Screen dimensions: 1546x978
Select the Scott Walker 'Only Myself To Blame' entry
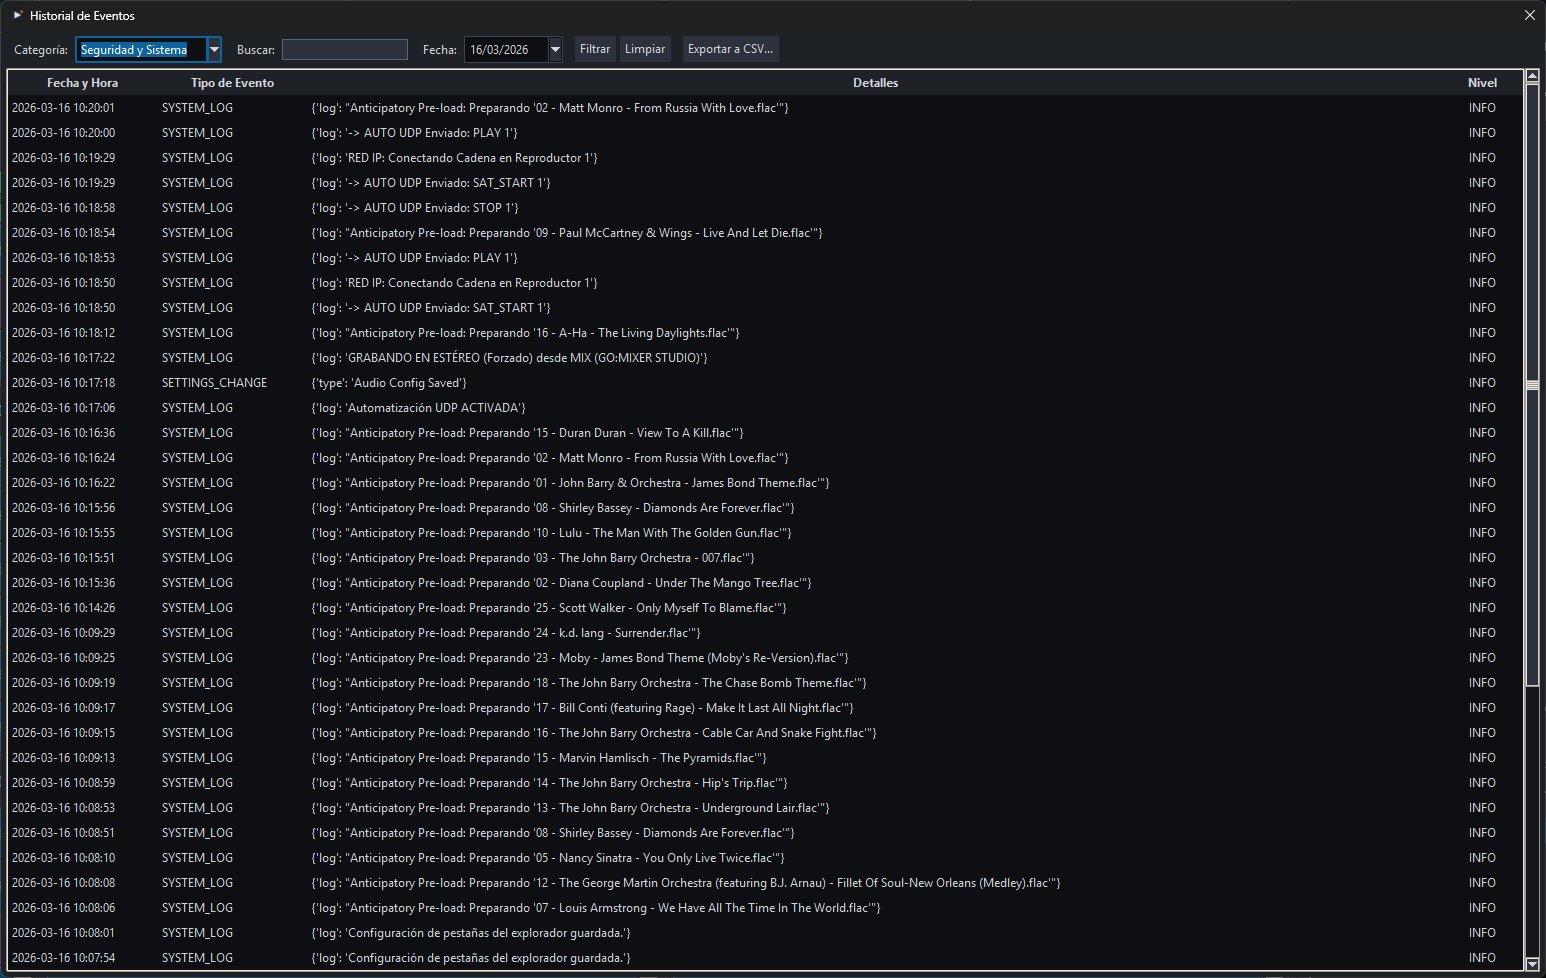pos(765,608)
